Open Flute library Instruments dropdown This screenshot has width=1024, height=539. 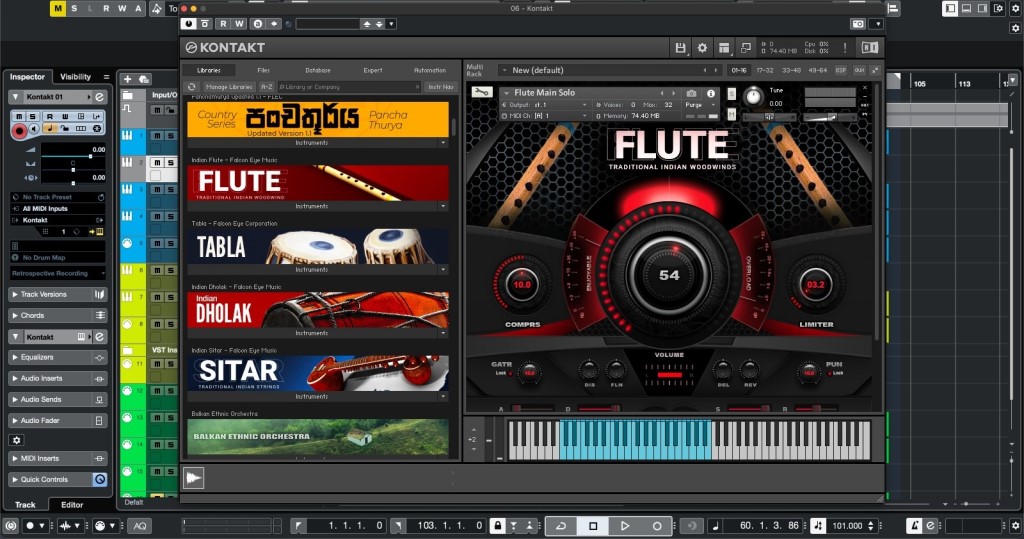(443, 206)
